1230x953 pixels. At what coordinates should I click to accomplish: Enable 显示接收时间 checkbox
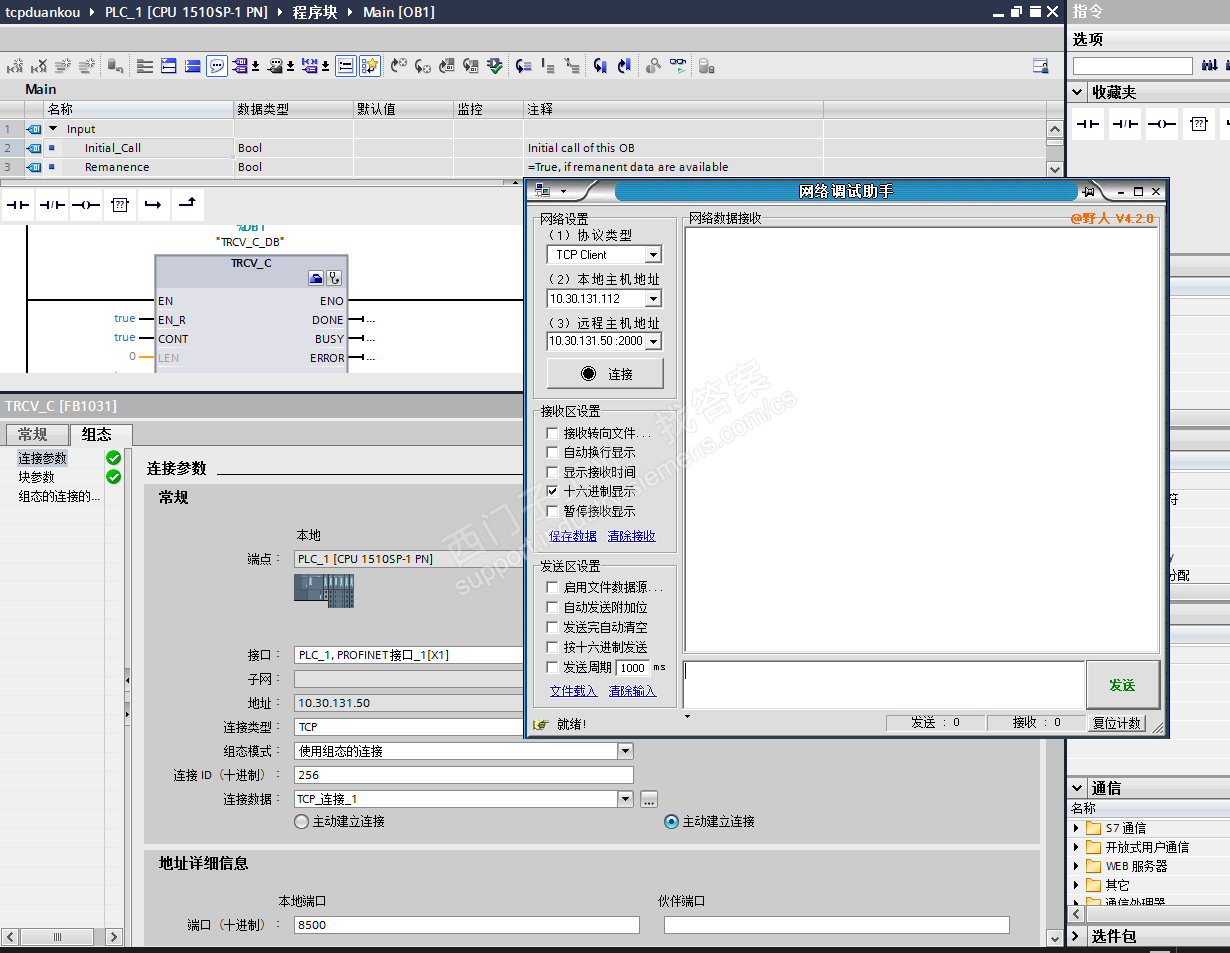(552, 472)
